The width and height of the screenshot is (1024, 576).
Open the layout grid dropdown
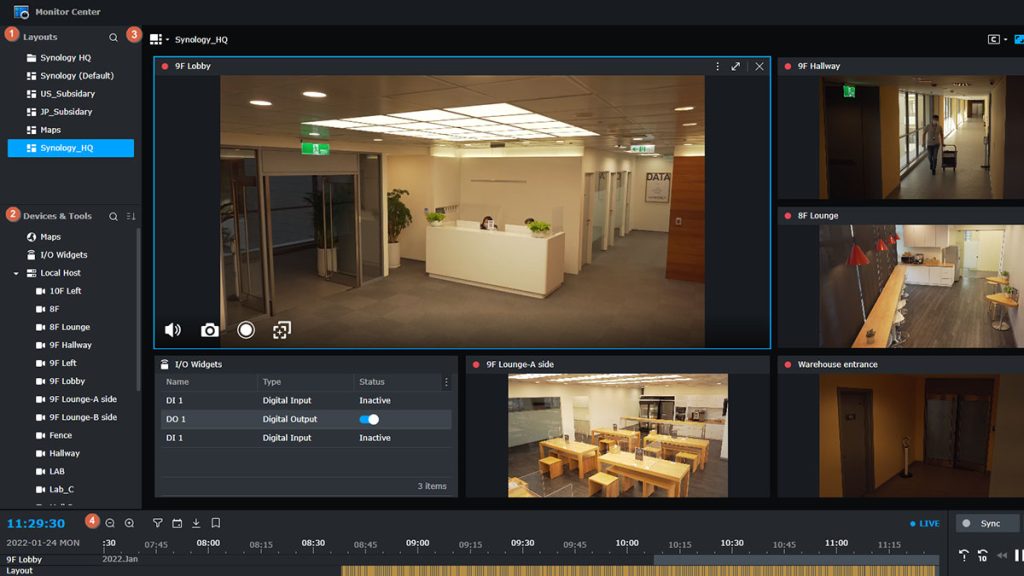pyautogui.click(x=159, y=40)
